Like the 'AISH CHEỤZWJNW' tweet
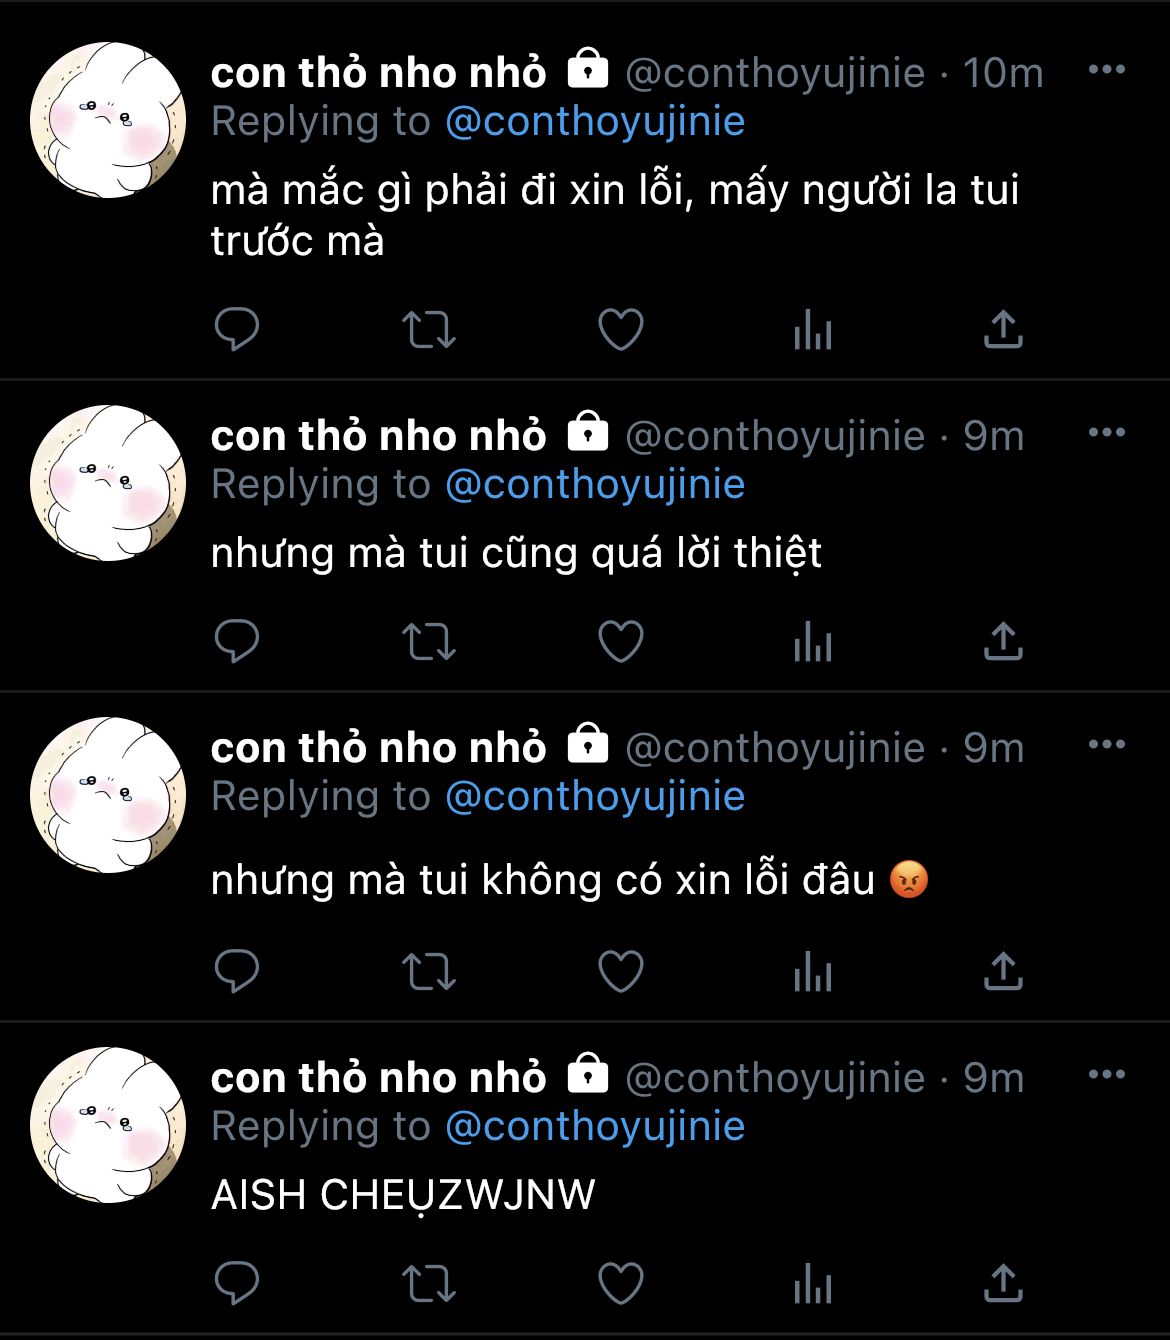The width and height of the screenshot is (1170, 1340). click(x=620, y=1283)
